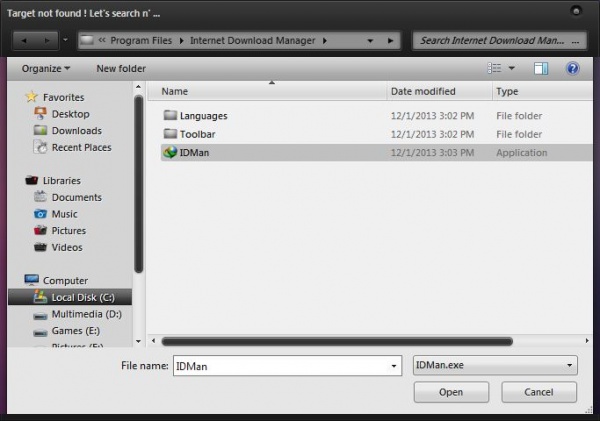Select the Toolbar folder

(x=197, y=134)
